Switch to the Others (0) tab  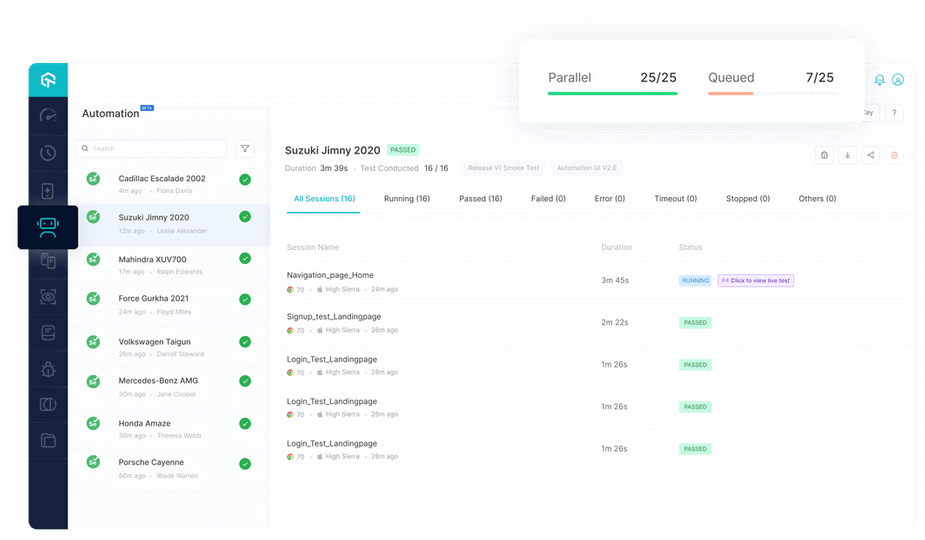click(817, 199)
